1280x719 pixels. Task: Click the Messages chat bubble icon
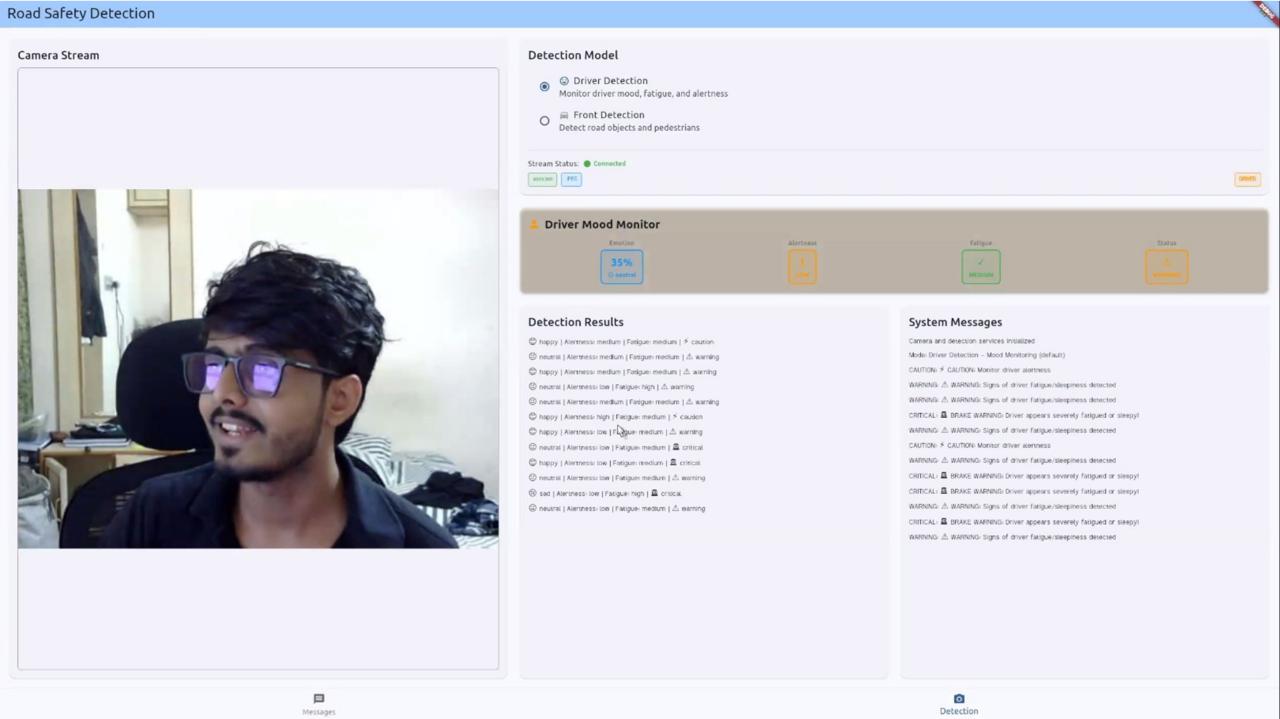tap(319, 698)
